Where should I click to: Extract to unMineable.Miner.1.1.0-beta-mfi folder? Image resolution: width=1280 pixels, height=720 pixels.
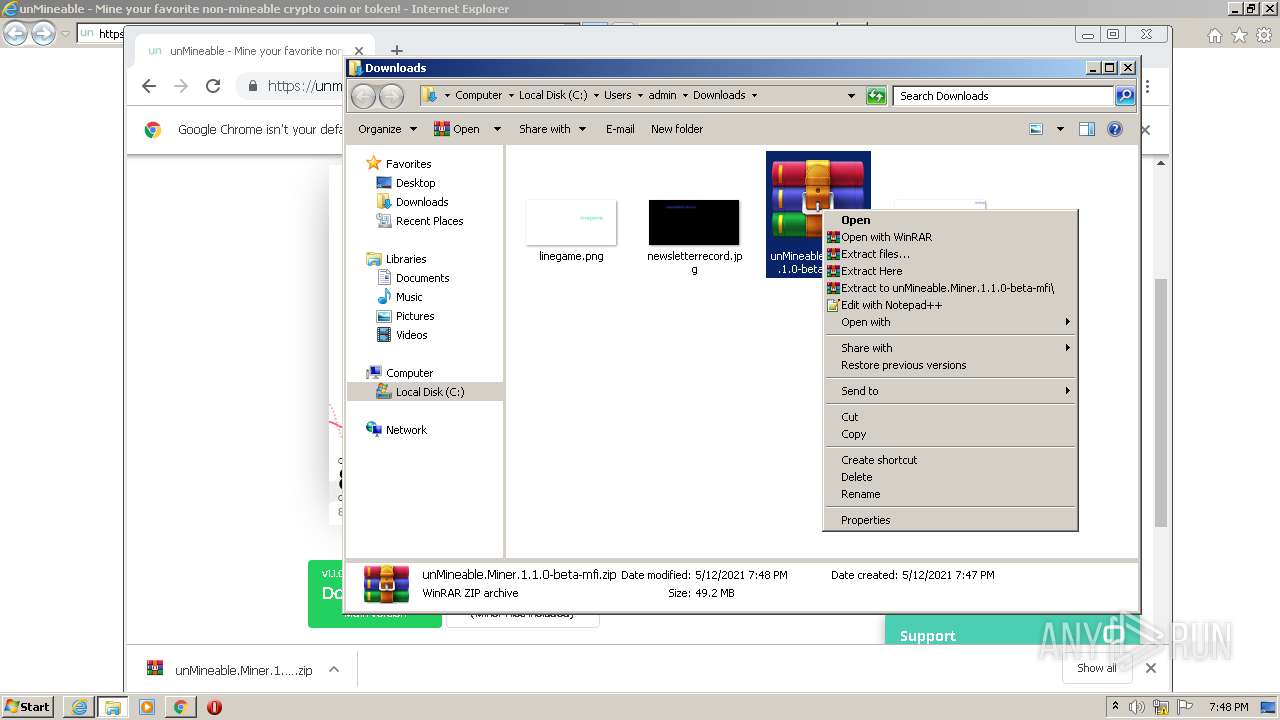coord(947,288)
